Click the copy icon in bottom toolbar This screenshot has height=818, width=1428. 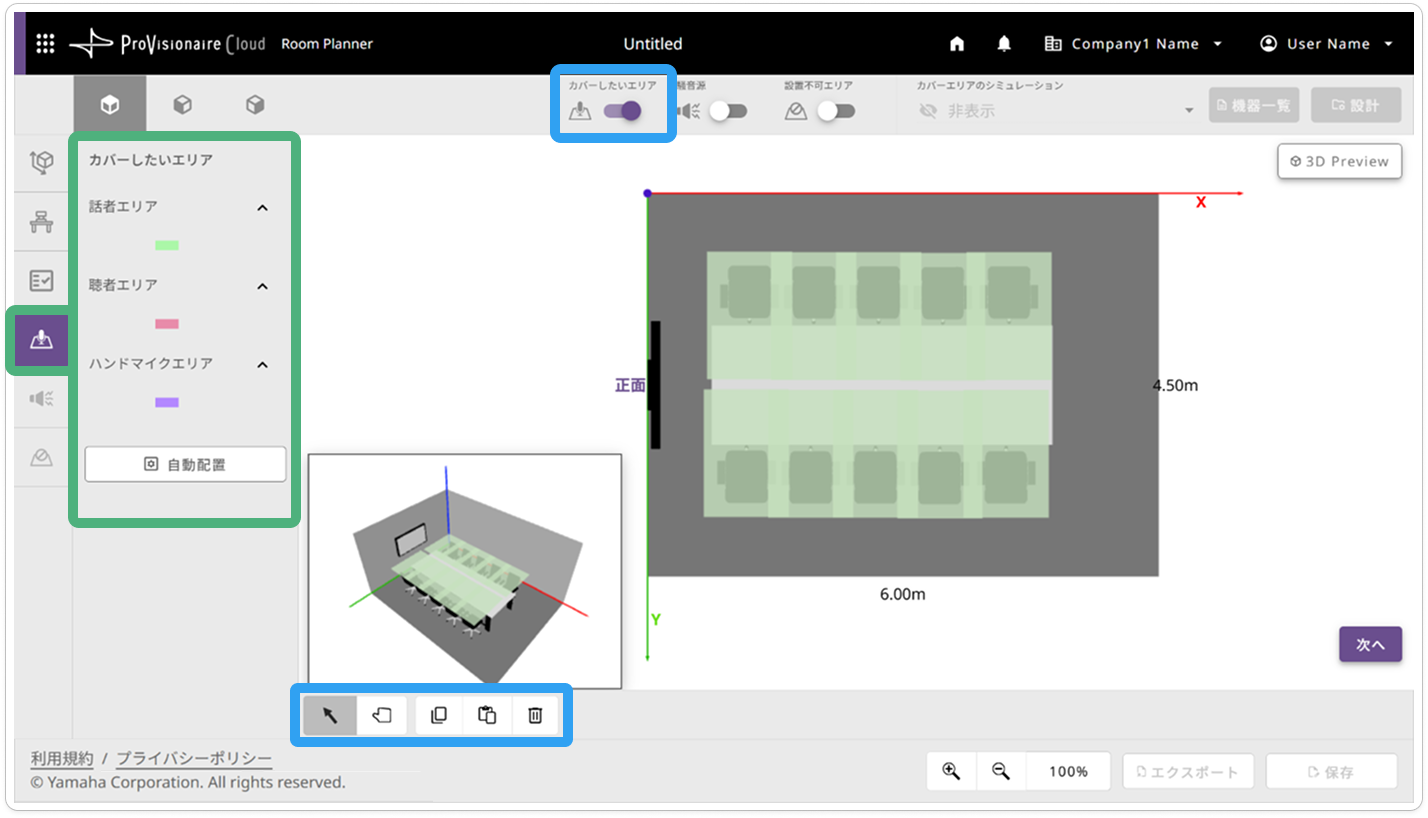point(439,715)
